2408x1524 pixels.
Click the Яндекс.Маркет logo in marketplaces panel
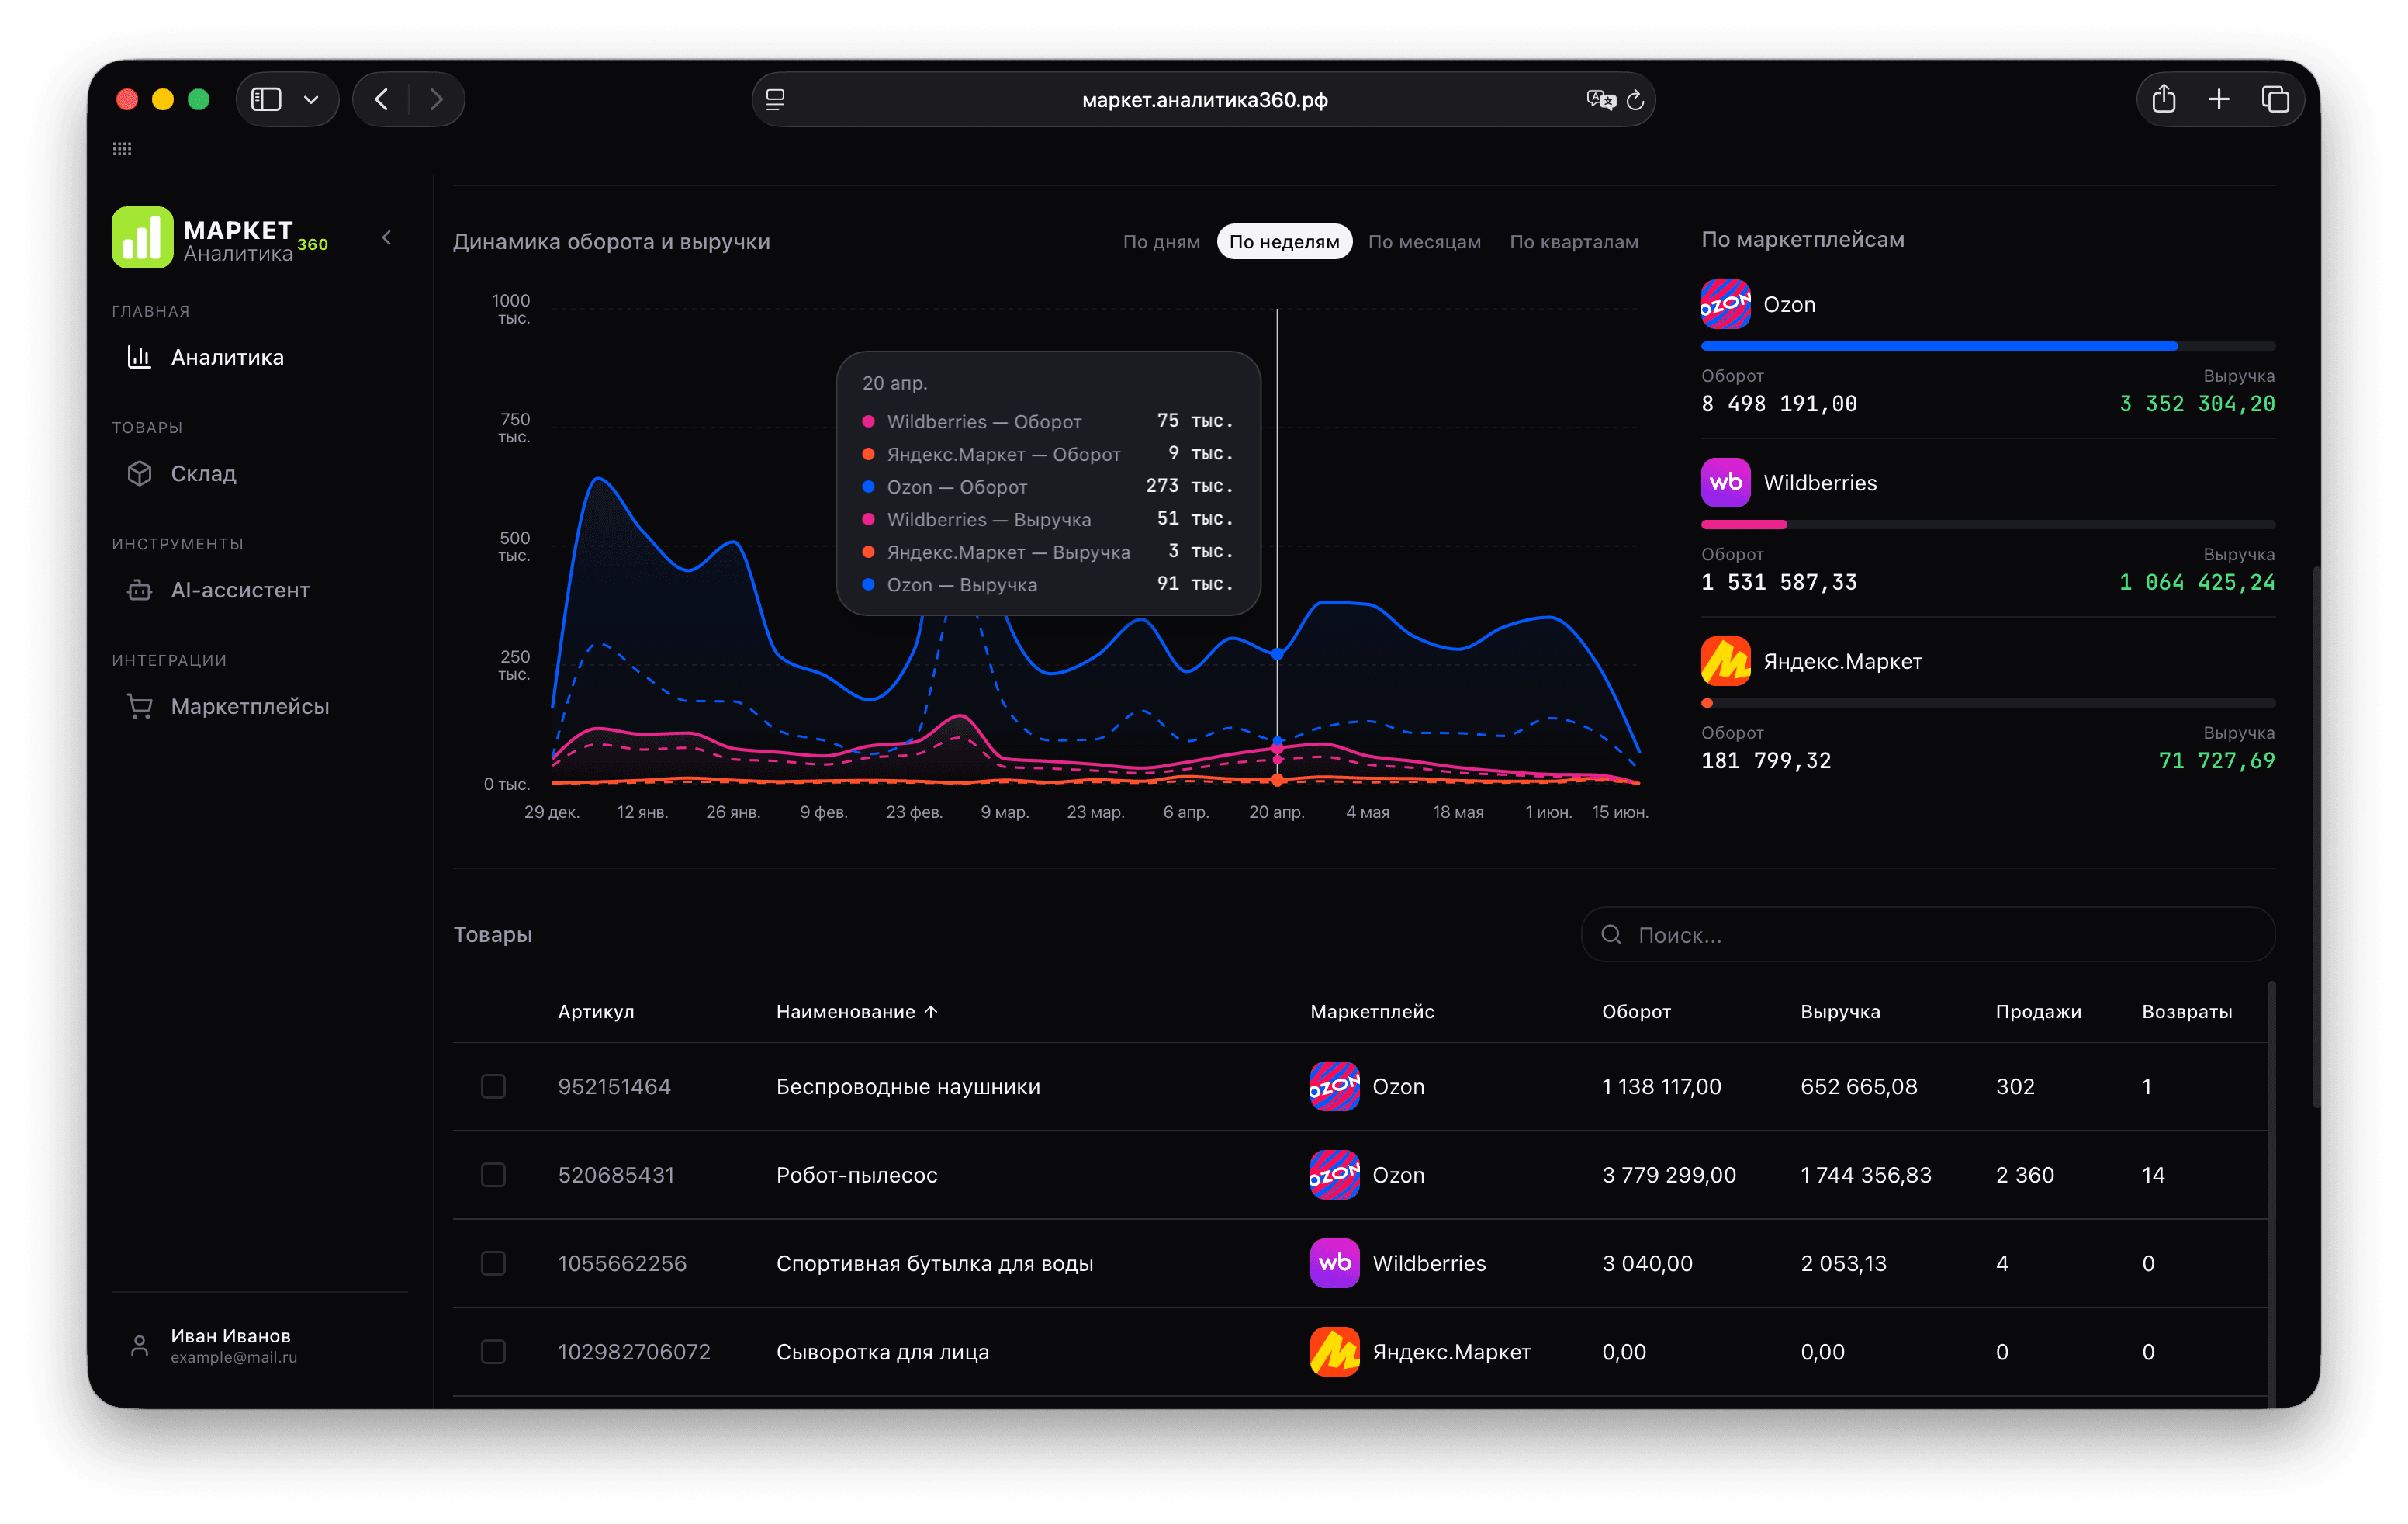click(1725, 661)
